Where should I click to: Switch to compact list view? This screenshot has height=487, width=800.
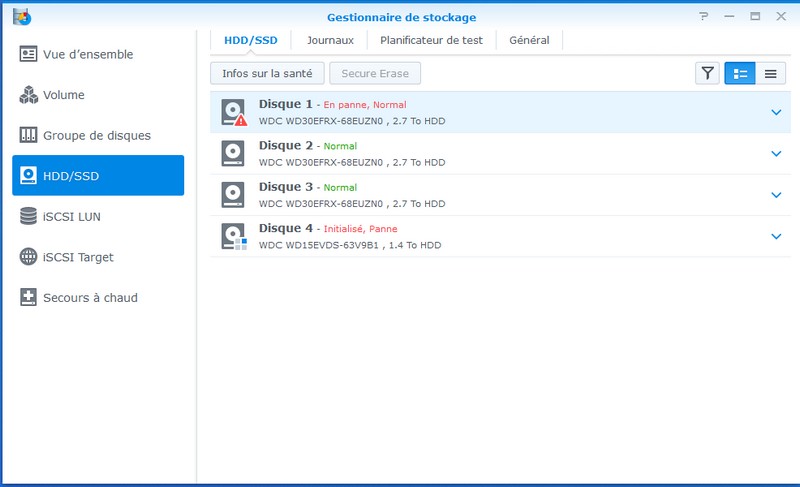(x=770, y=73)
